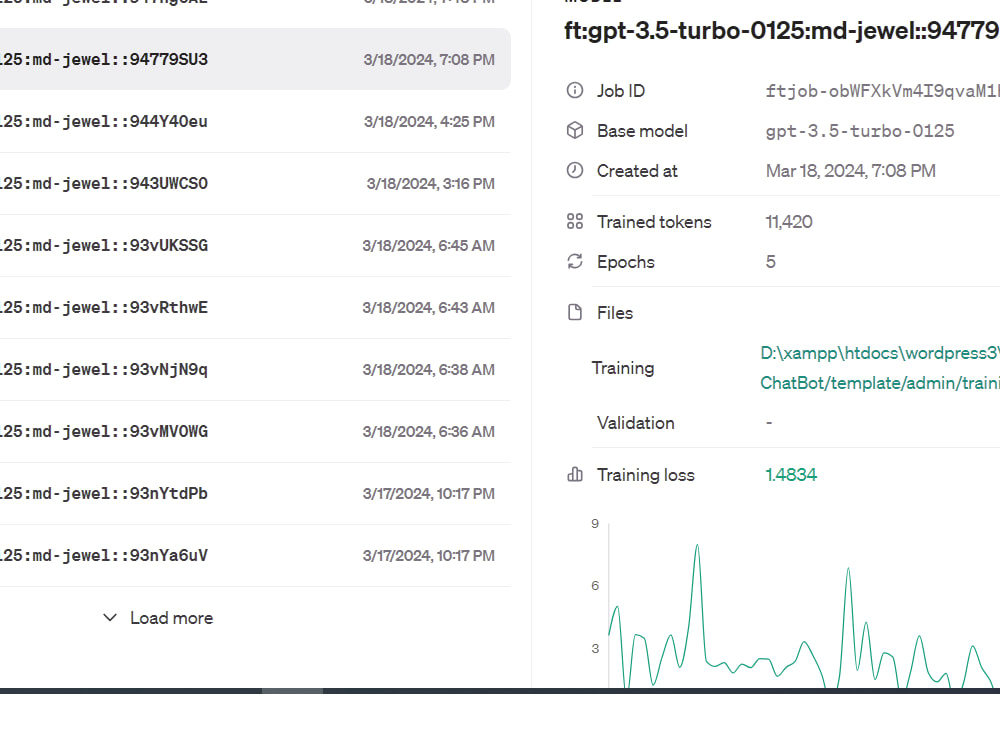Click the cube icon next to Base model
1000x750 pixels.
pos(574,130)
